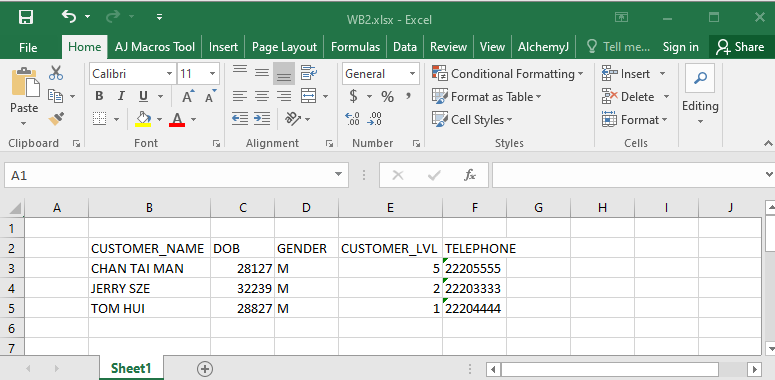
Task: Switch to the AJ Macros Tool tab
Action: (155, 47)
